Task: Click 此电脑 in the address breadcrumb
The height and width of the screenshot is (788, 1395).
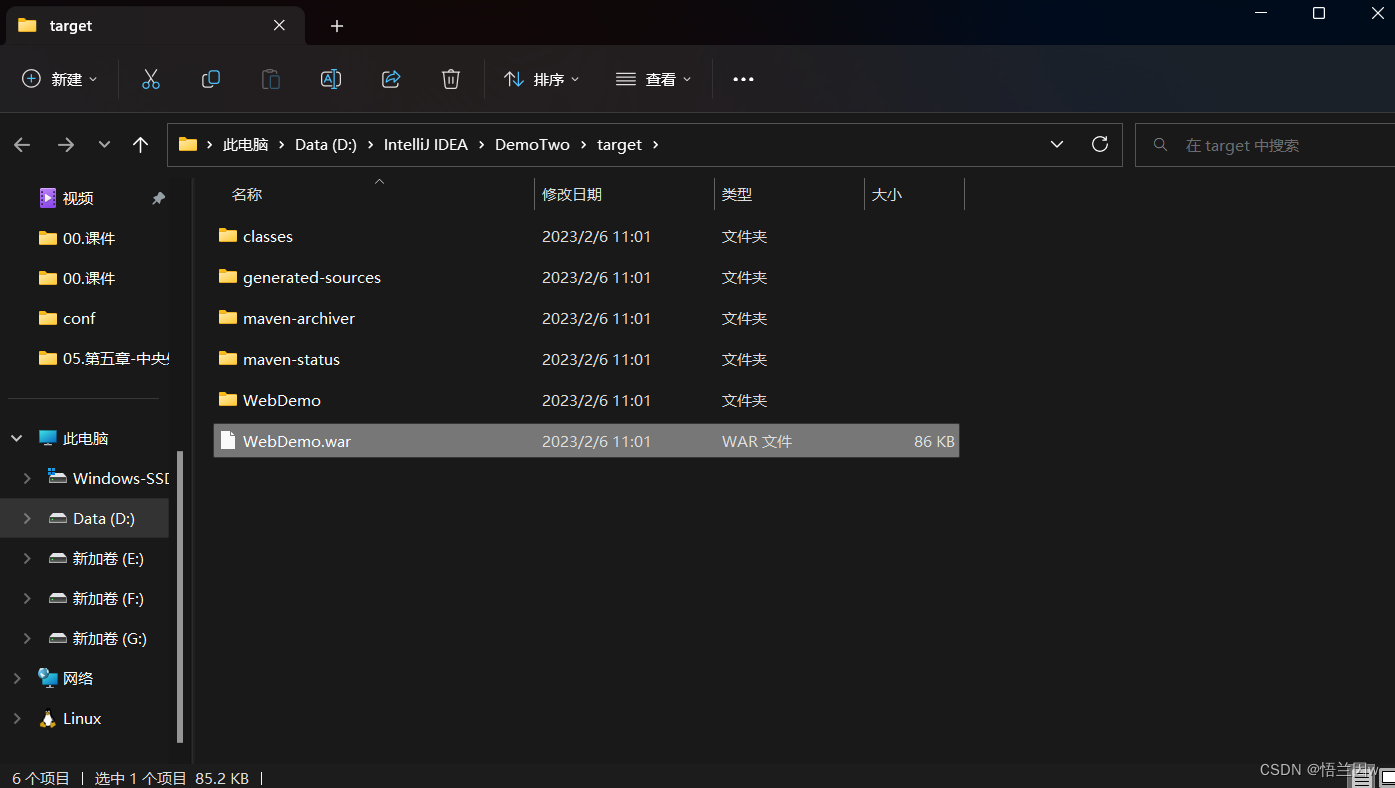Action: pyautogui.click(x=246, y=145)
